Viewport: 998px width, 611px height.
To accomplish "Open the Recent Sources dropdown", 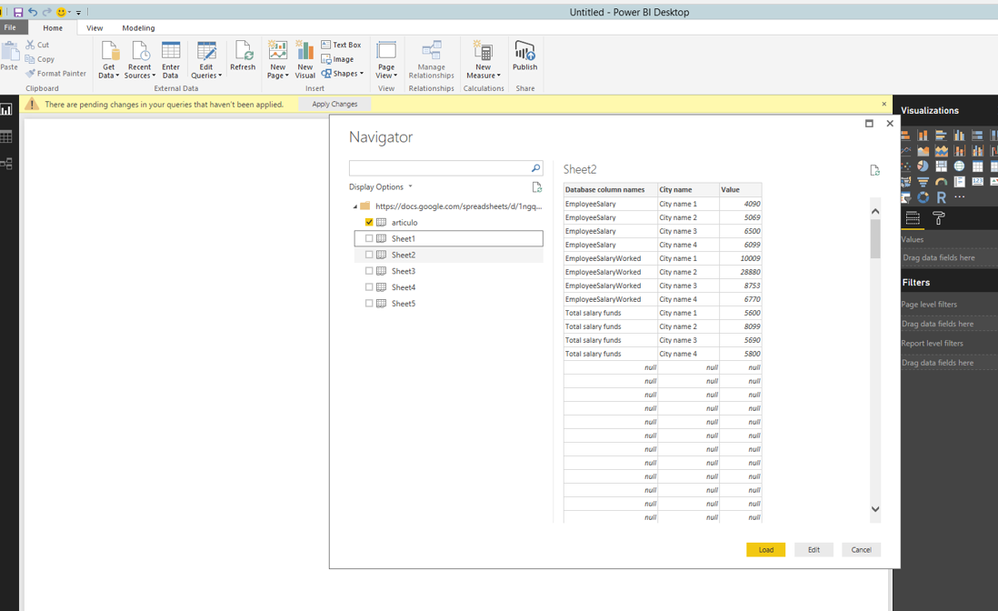I will coord(139,71).
